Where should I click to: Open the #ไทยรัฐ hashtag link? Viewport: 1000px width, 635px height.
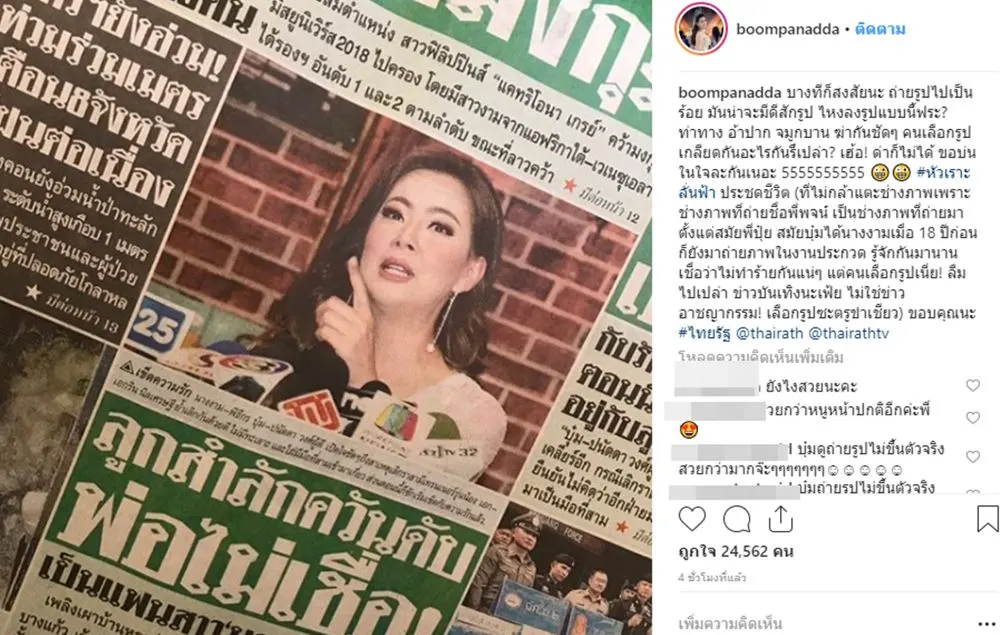coord(705,333)
